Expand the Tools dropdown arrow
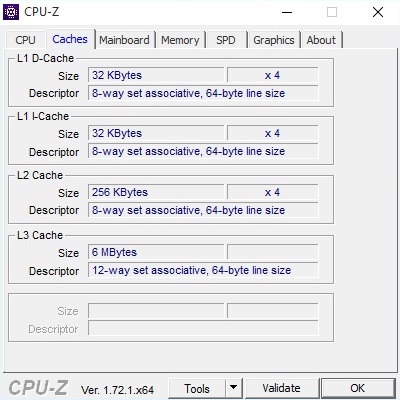400x400 pixels. pos(234,388)
